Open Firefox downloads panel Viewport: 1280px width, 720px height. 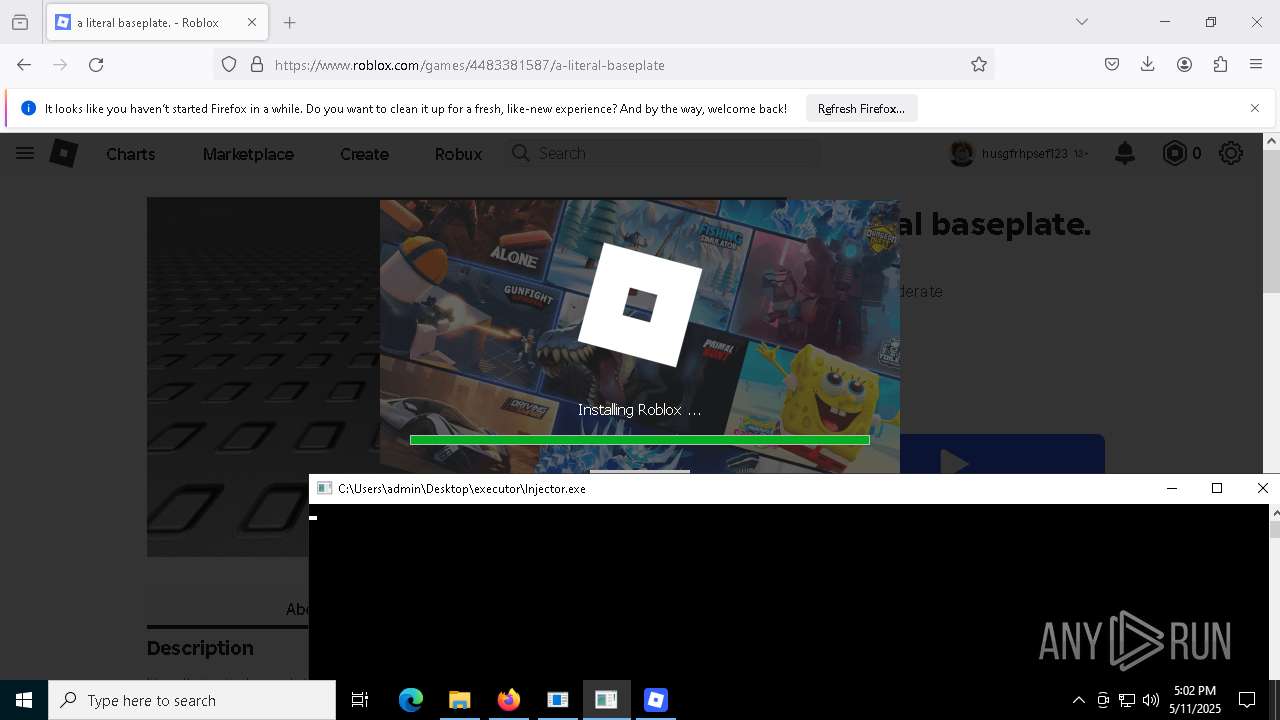tap(1148, 64)
